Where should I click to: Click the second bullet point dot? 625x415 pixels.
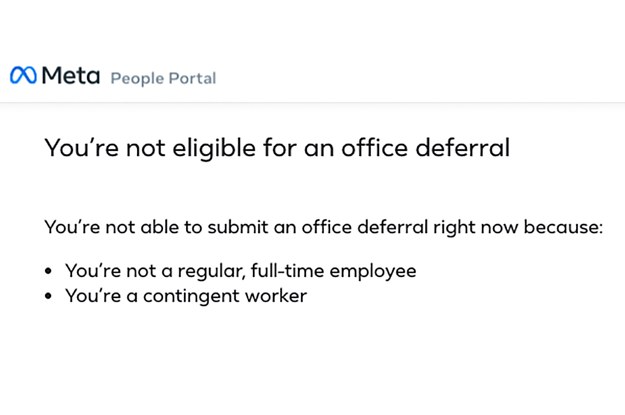coord(48,296)
